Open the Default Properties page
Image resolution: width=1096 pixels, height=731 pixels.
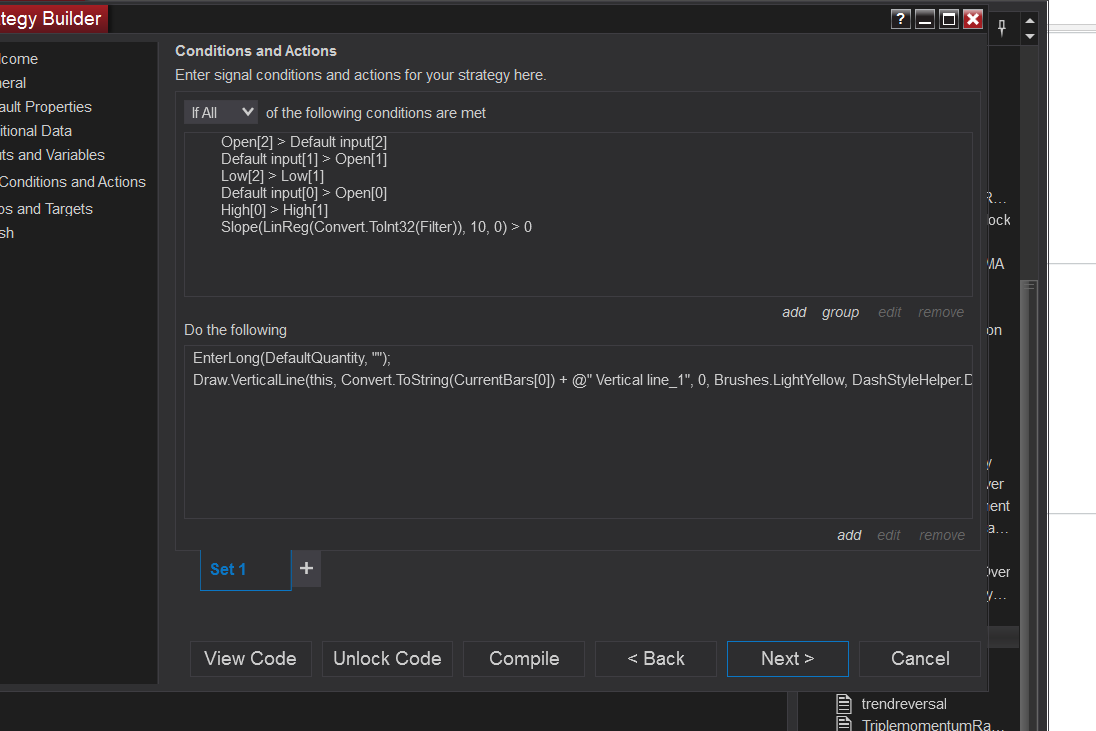pyautogui.click(x=46, y=107)
